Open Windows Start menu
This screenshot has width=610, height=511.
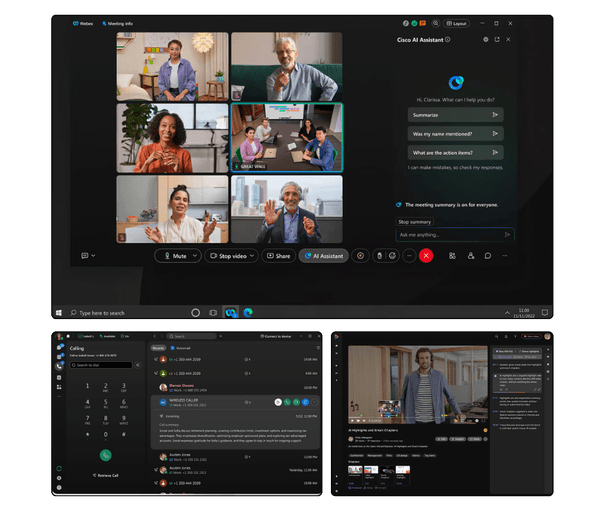pos(59,313)
